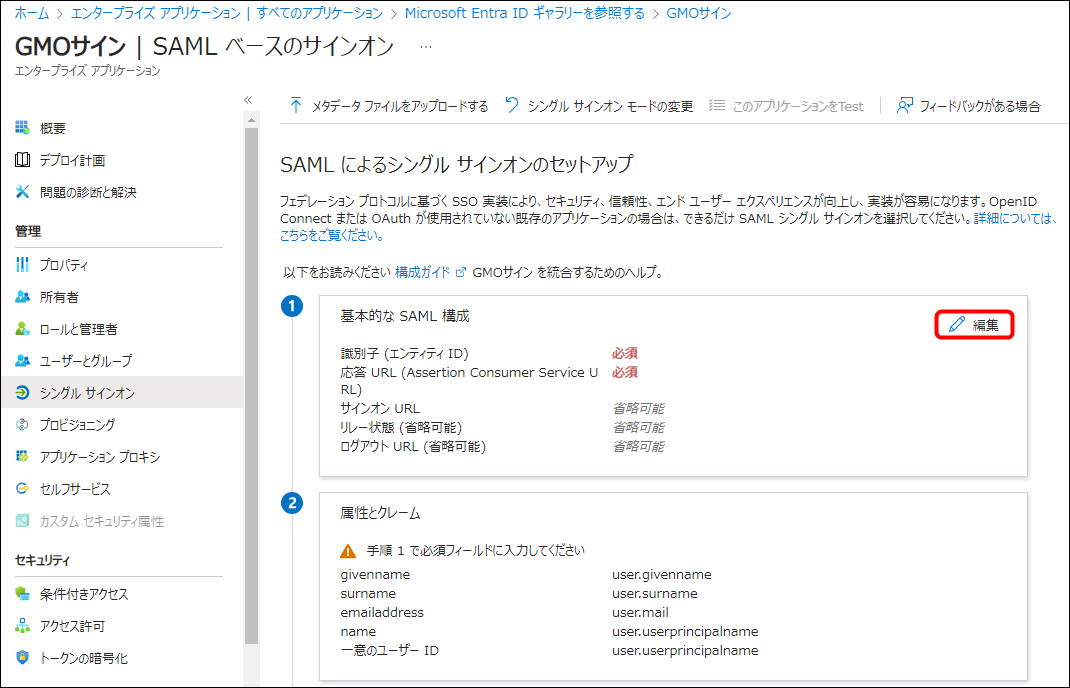This screenshot has height=688, width=1070.
Task: Click the プロビジョニング sync icon
Action: [x=23, y=425]
